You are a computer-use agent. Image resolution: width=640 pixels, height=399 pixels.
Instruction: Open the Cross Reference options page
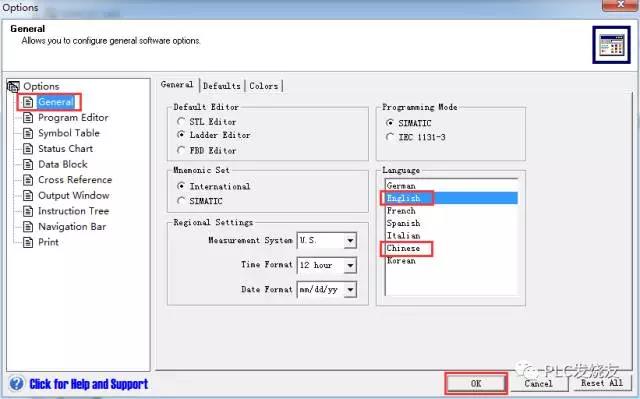tap(75, 180)
